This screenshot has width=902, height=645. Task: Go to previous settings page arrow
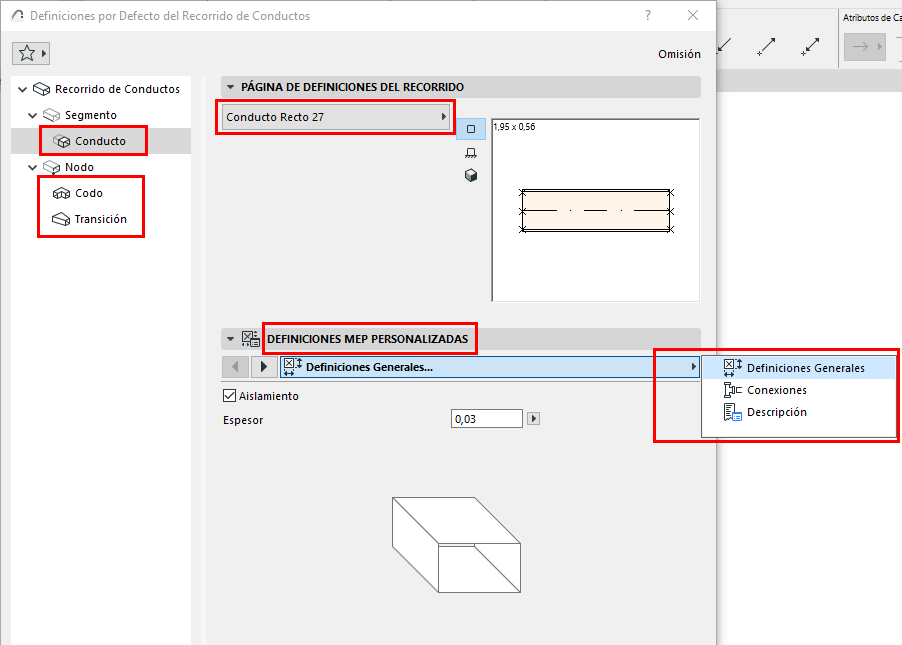(235, 367)
